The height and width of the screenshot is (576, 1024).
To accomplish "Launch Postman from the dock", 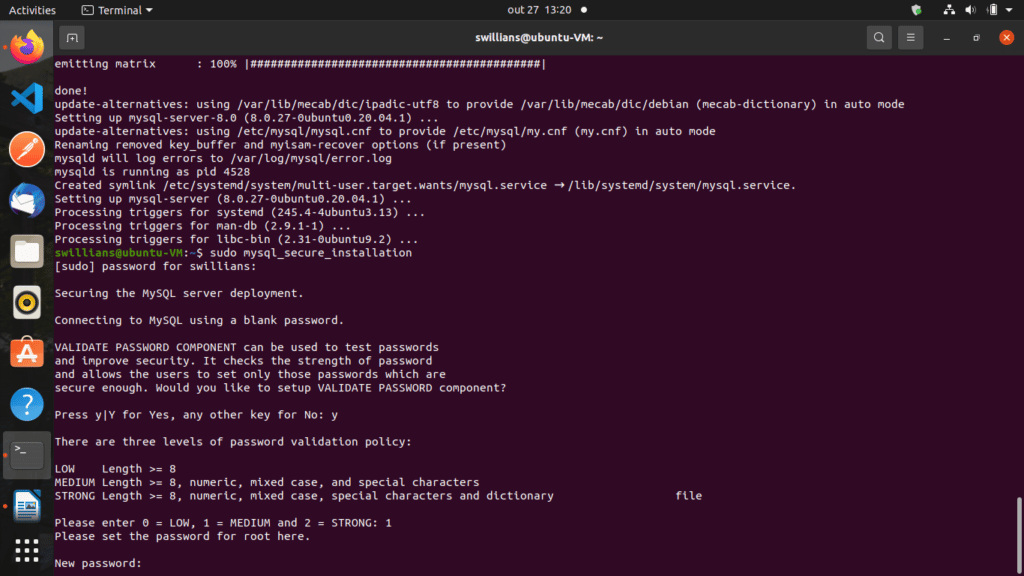I will click(x=27, y=149).
